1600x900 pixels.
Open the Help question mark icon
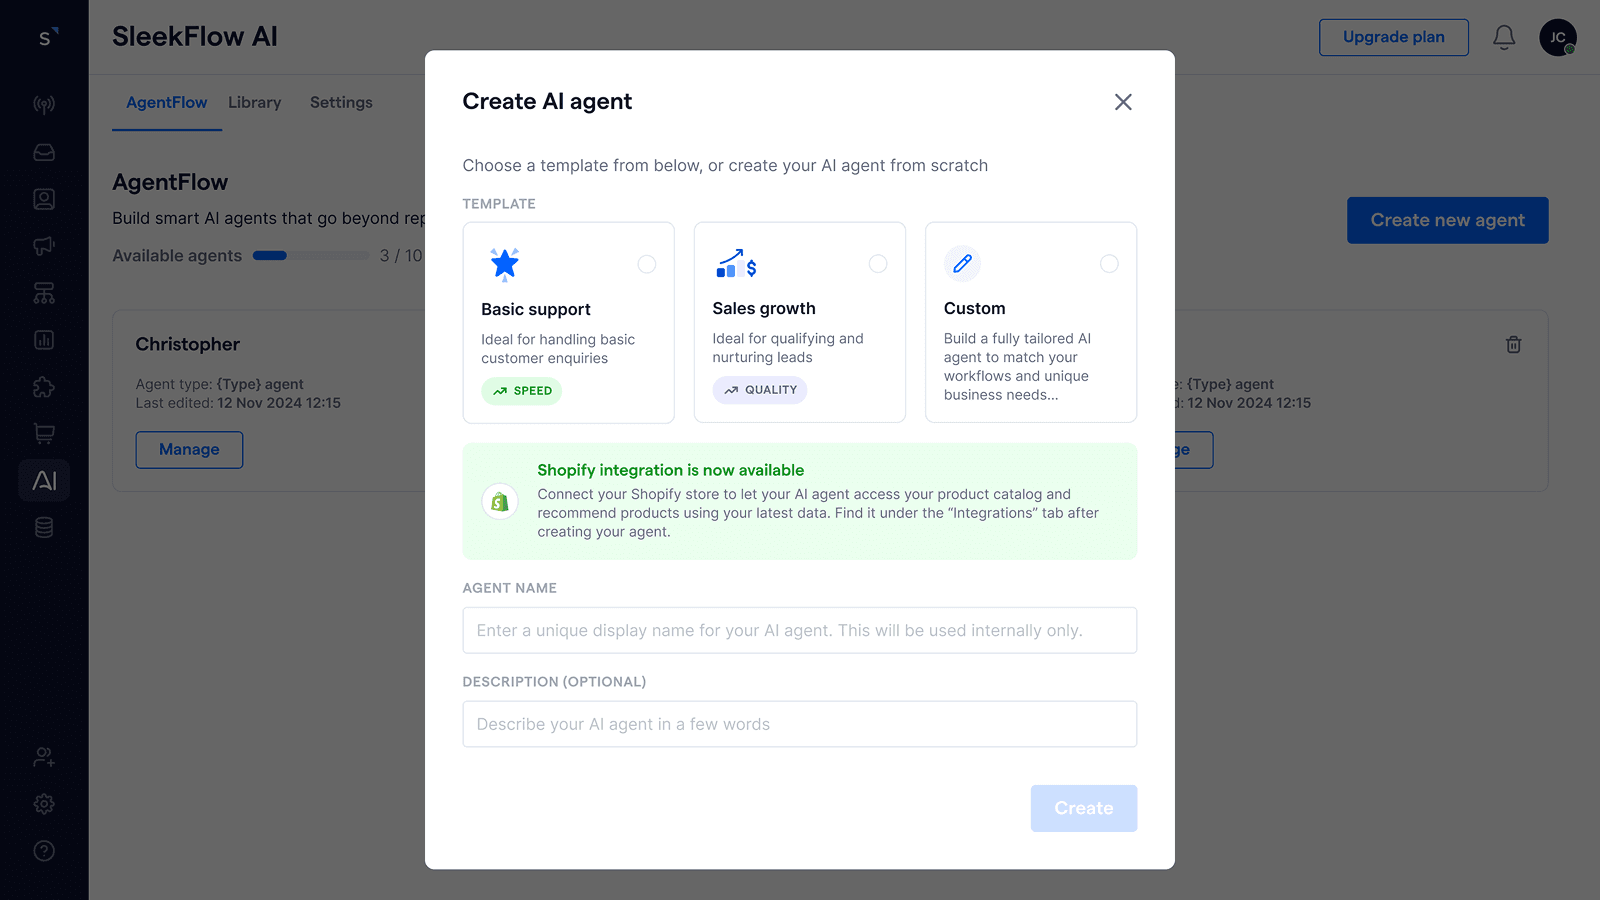coord(43,850)
